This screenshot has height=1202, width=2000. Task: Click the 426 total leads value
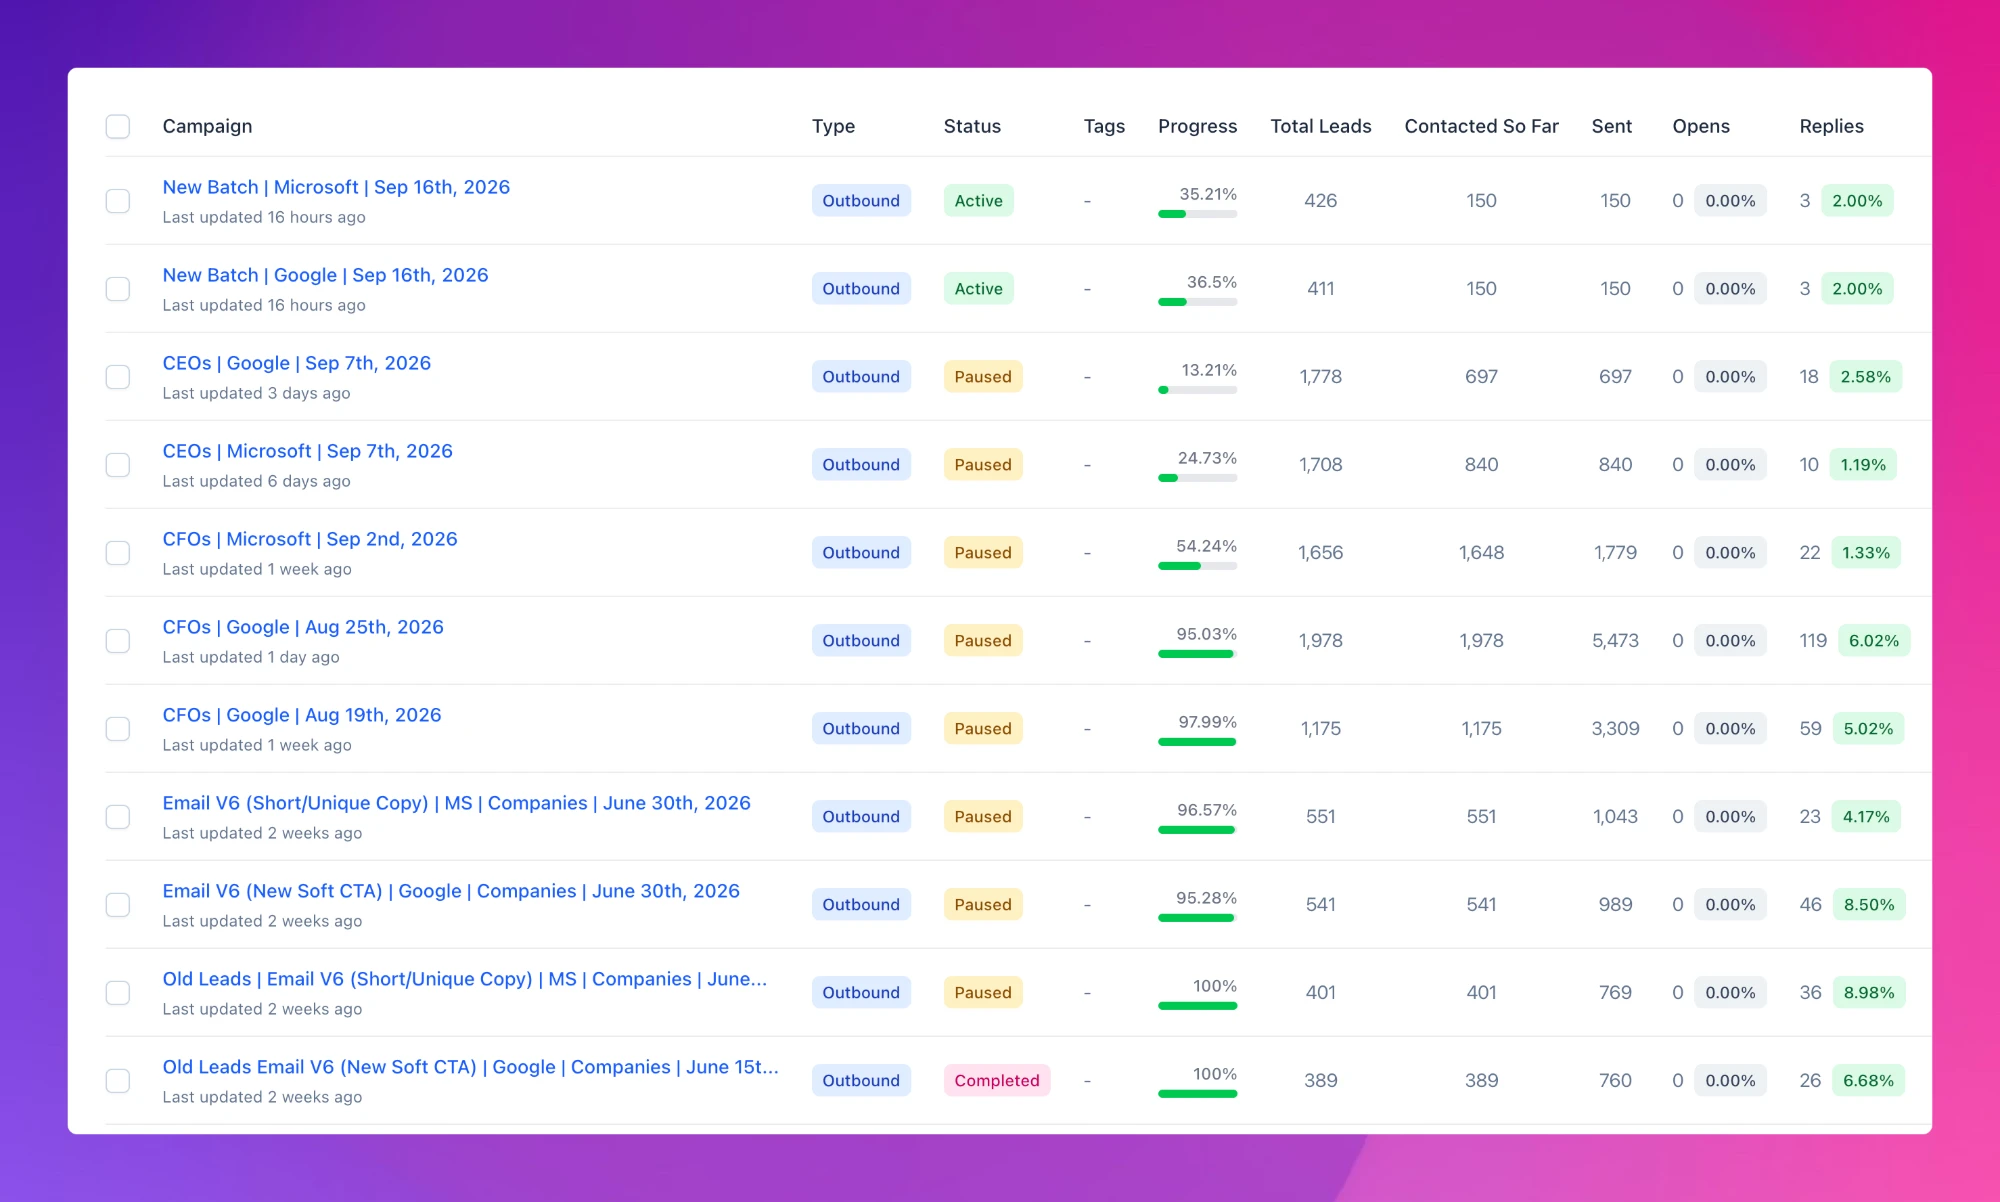[x=1320, y=201]
